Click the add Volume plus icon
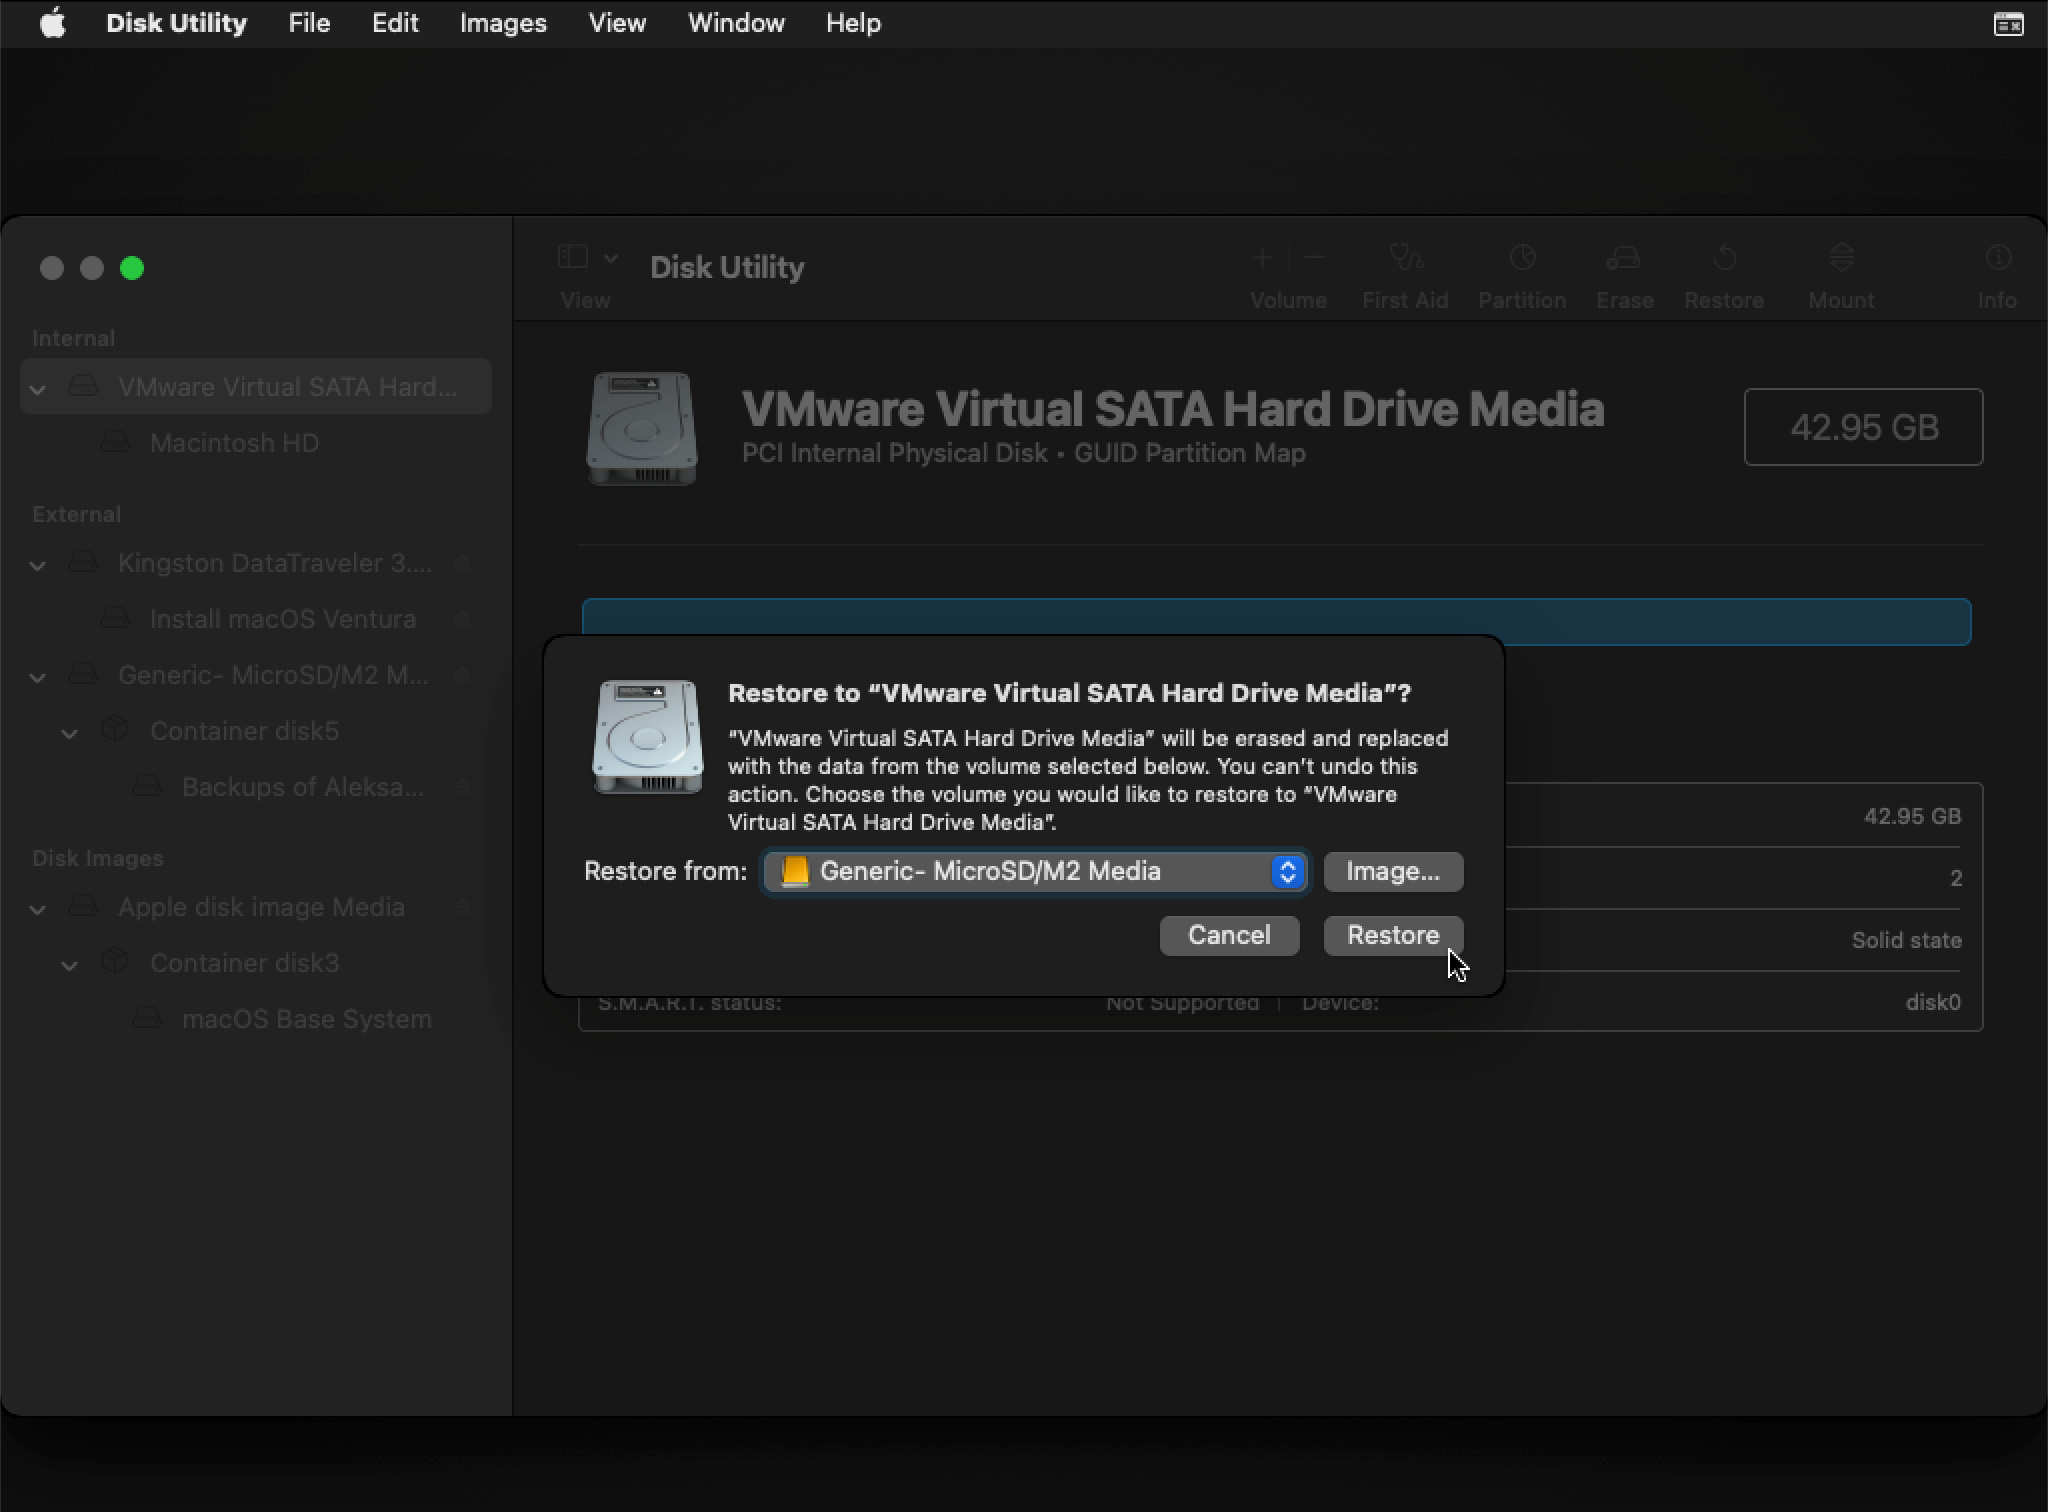The height and width of the screenshot is (1512, 2048). [1262, 258]
